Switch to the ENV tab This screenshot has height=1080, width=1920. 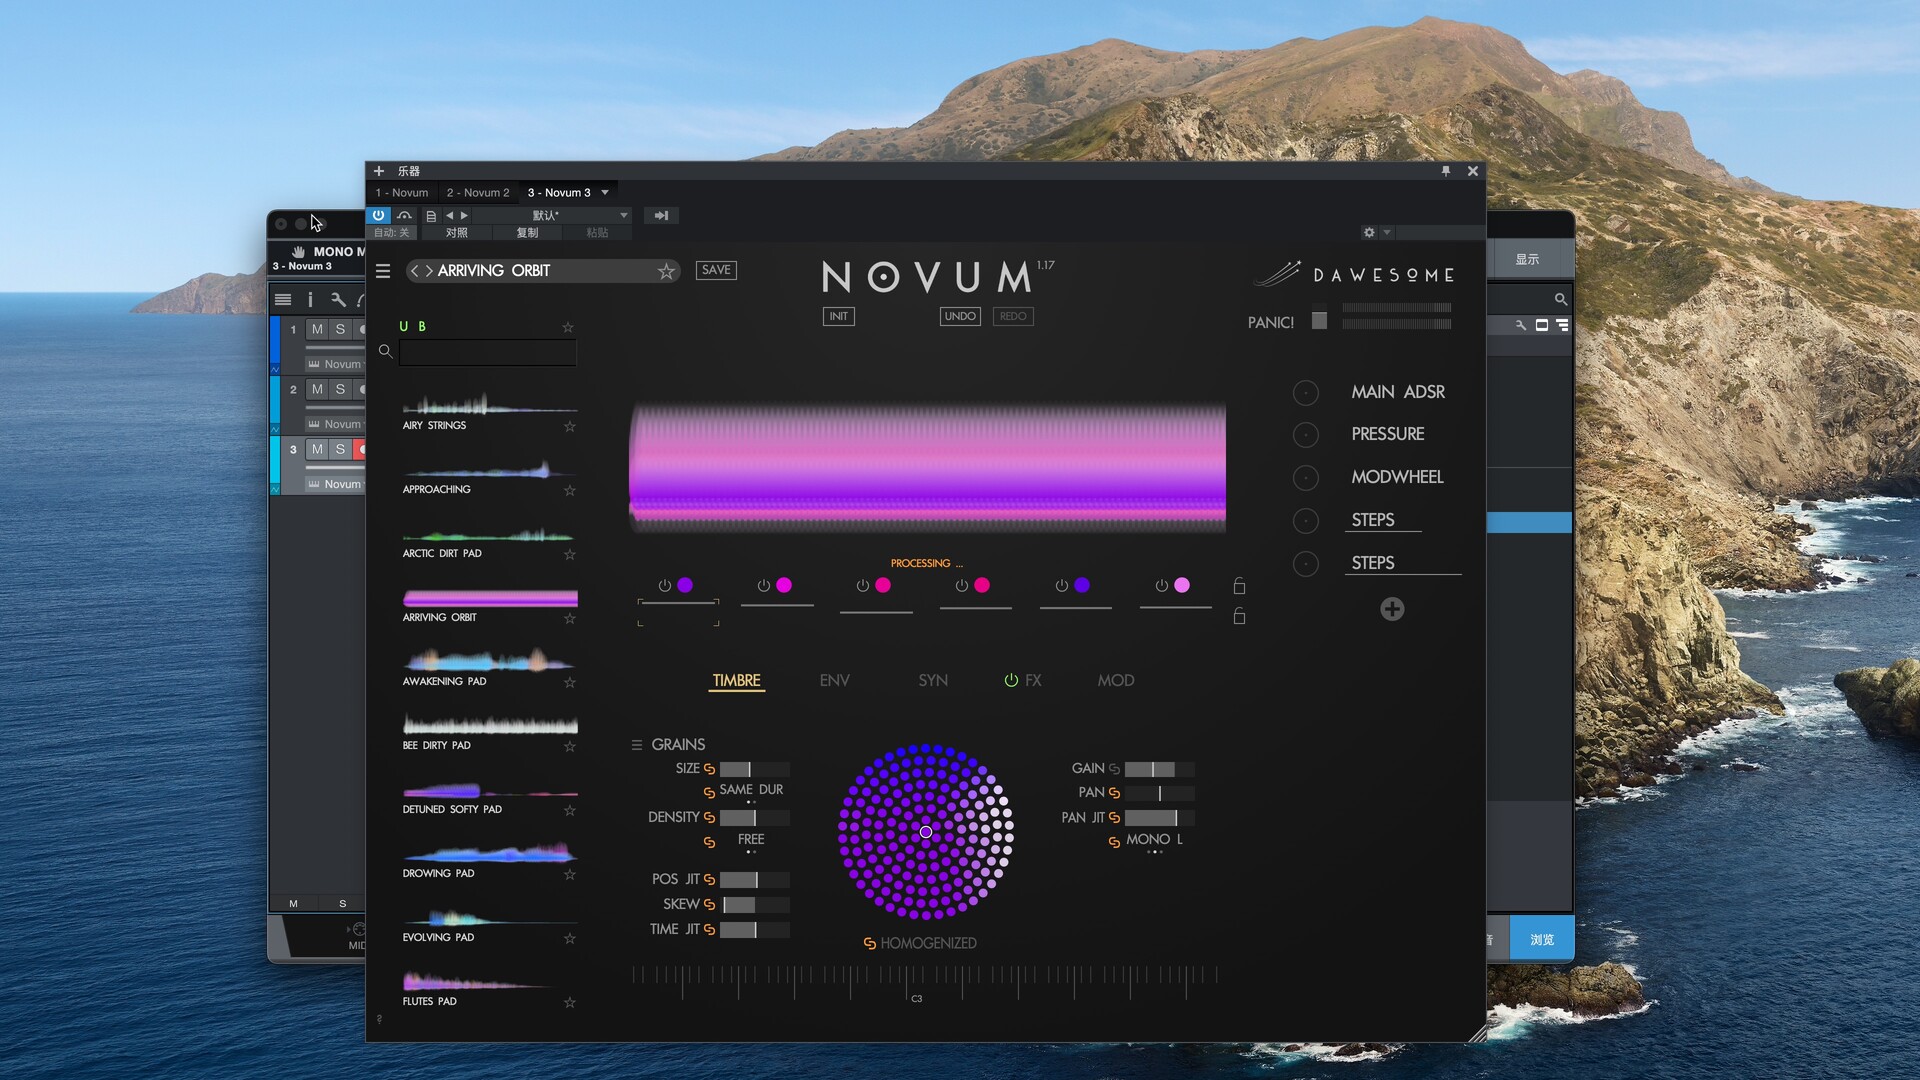click(834, 680)
